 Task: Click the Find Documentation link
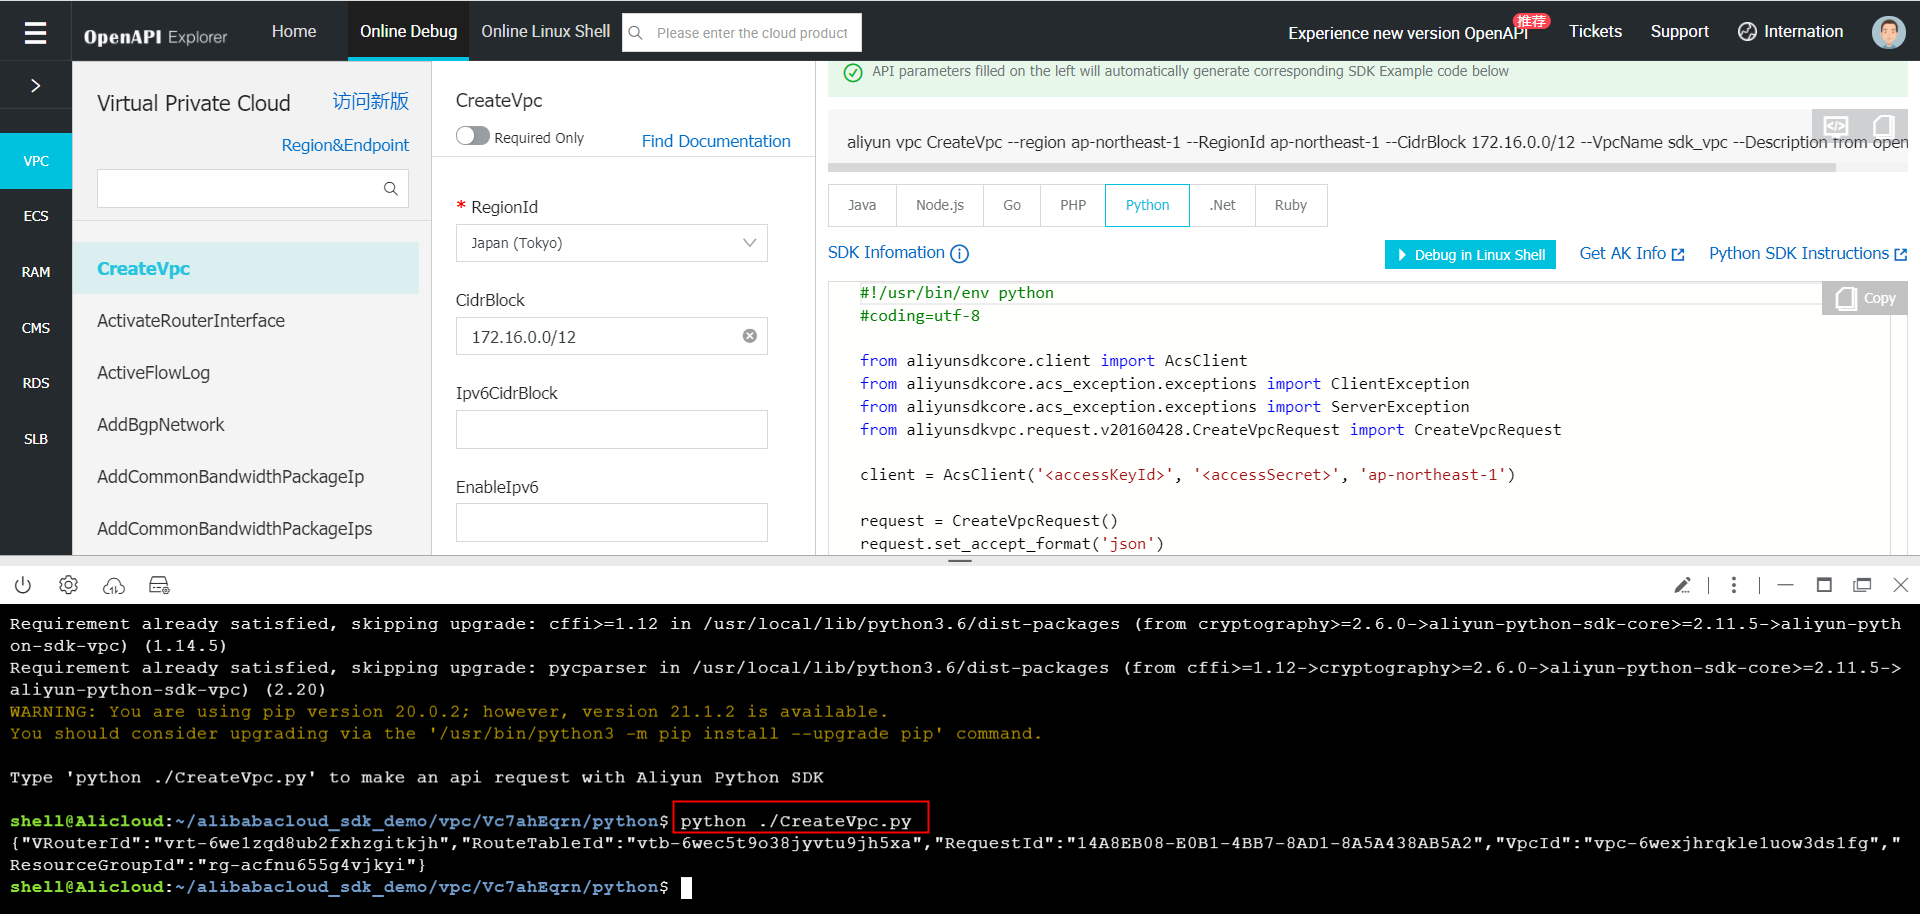[x=716, y=141]
